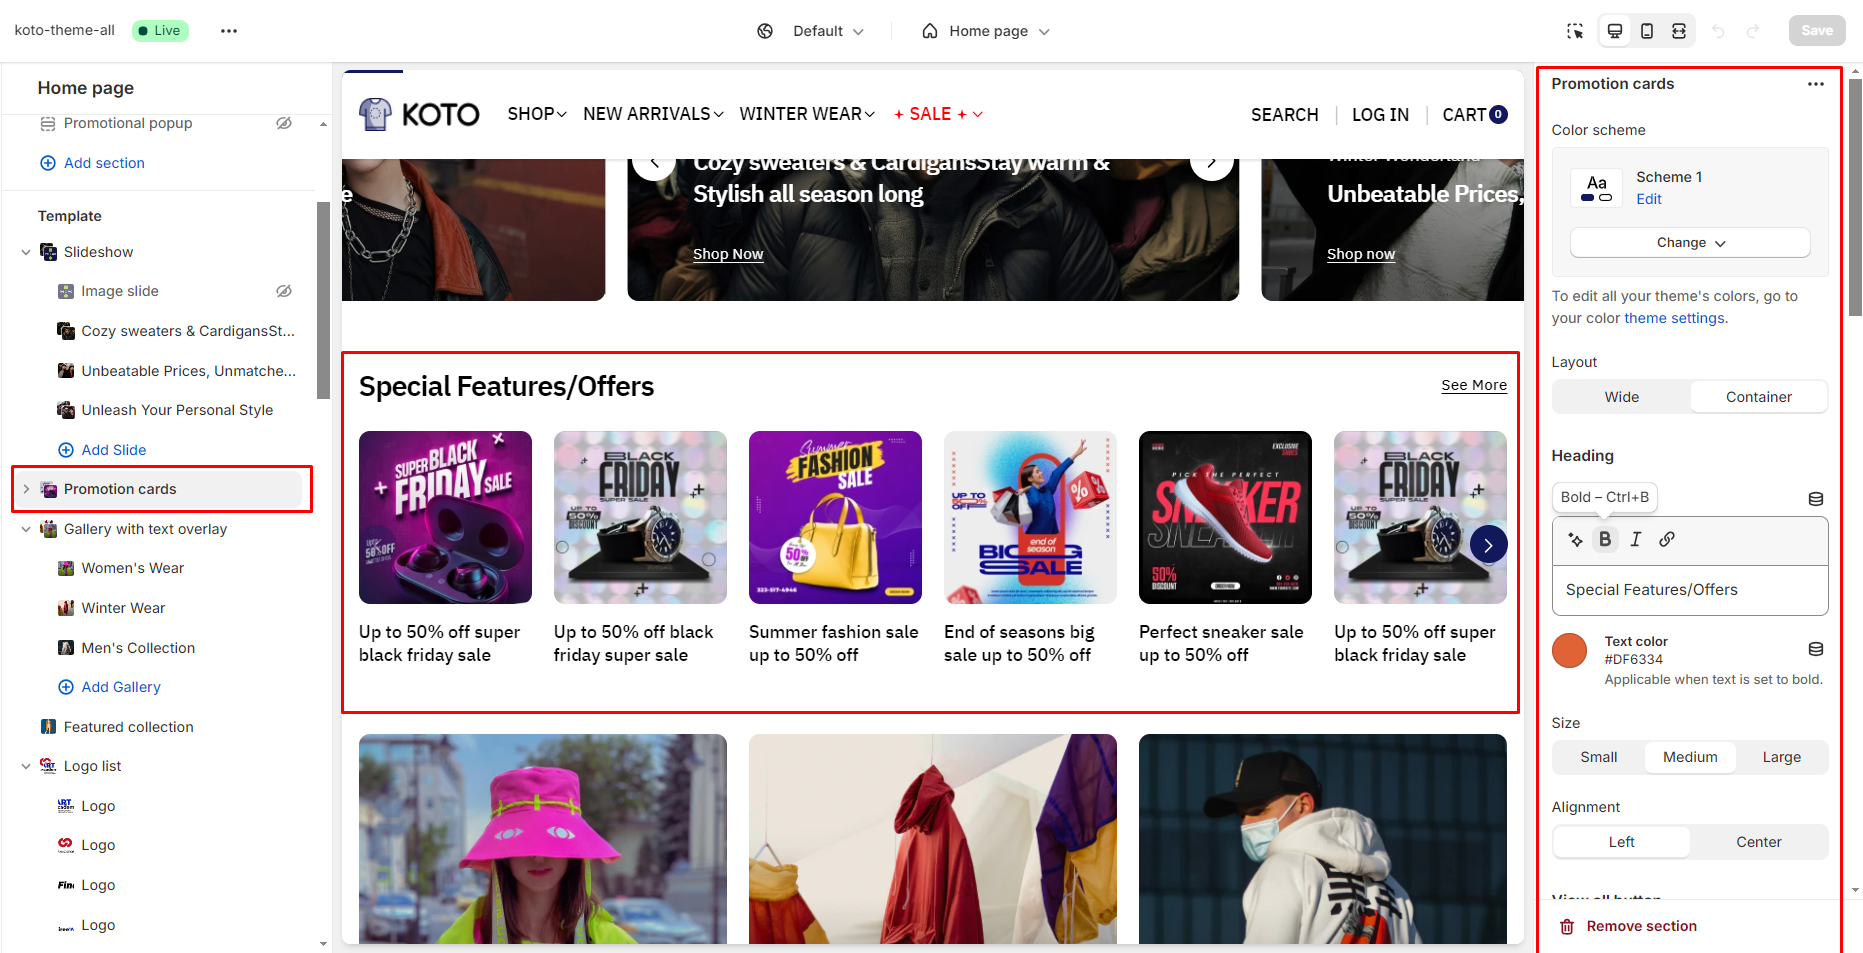Switch to mobile preview icon

[x=1647, y=31]
